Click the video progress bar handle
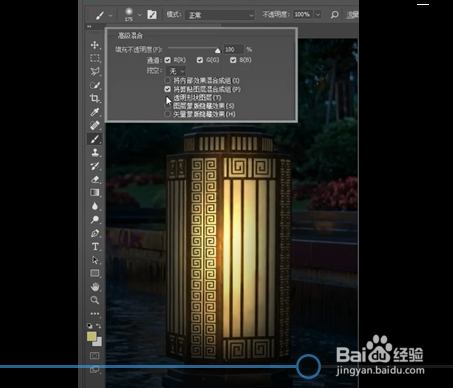This screenshot has width=453, height=388. (308, 366)
